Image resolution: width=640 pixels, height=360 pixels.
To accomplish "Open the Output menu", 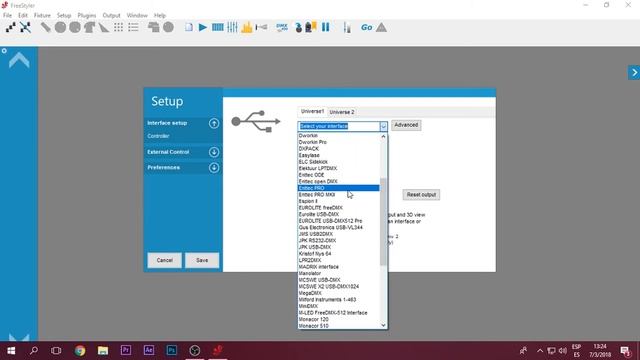I will [111, 15].
